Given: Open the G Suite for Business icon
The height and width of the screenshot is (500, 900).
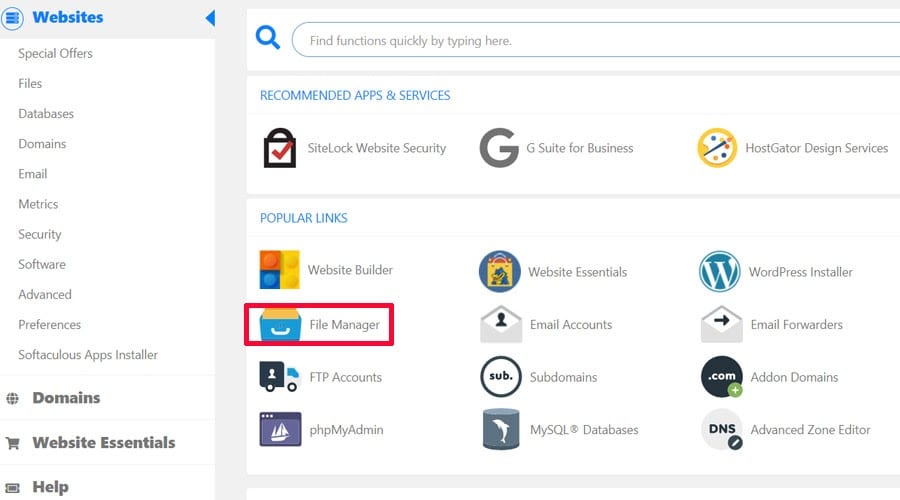Looking at the screenshot, I should [499, 148].
